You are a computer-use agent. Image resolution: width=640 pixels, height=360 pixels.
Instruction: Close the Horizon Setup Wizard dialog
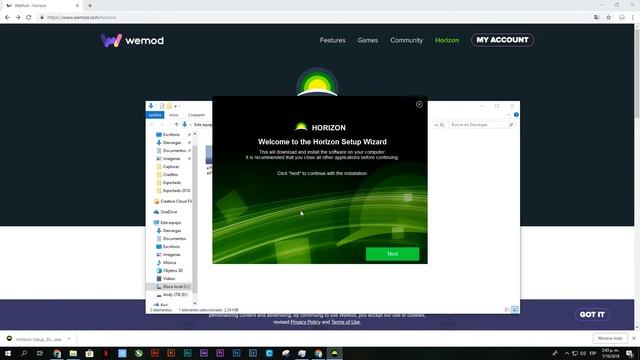pyautogui.click(x=419, y=104)
